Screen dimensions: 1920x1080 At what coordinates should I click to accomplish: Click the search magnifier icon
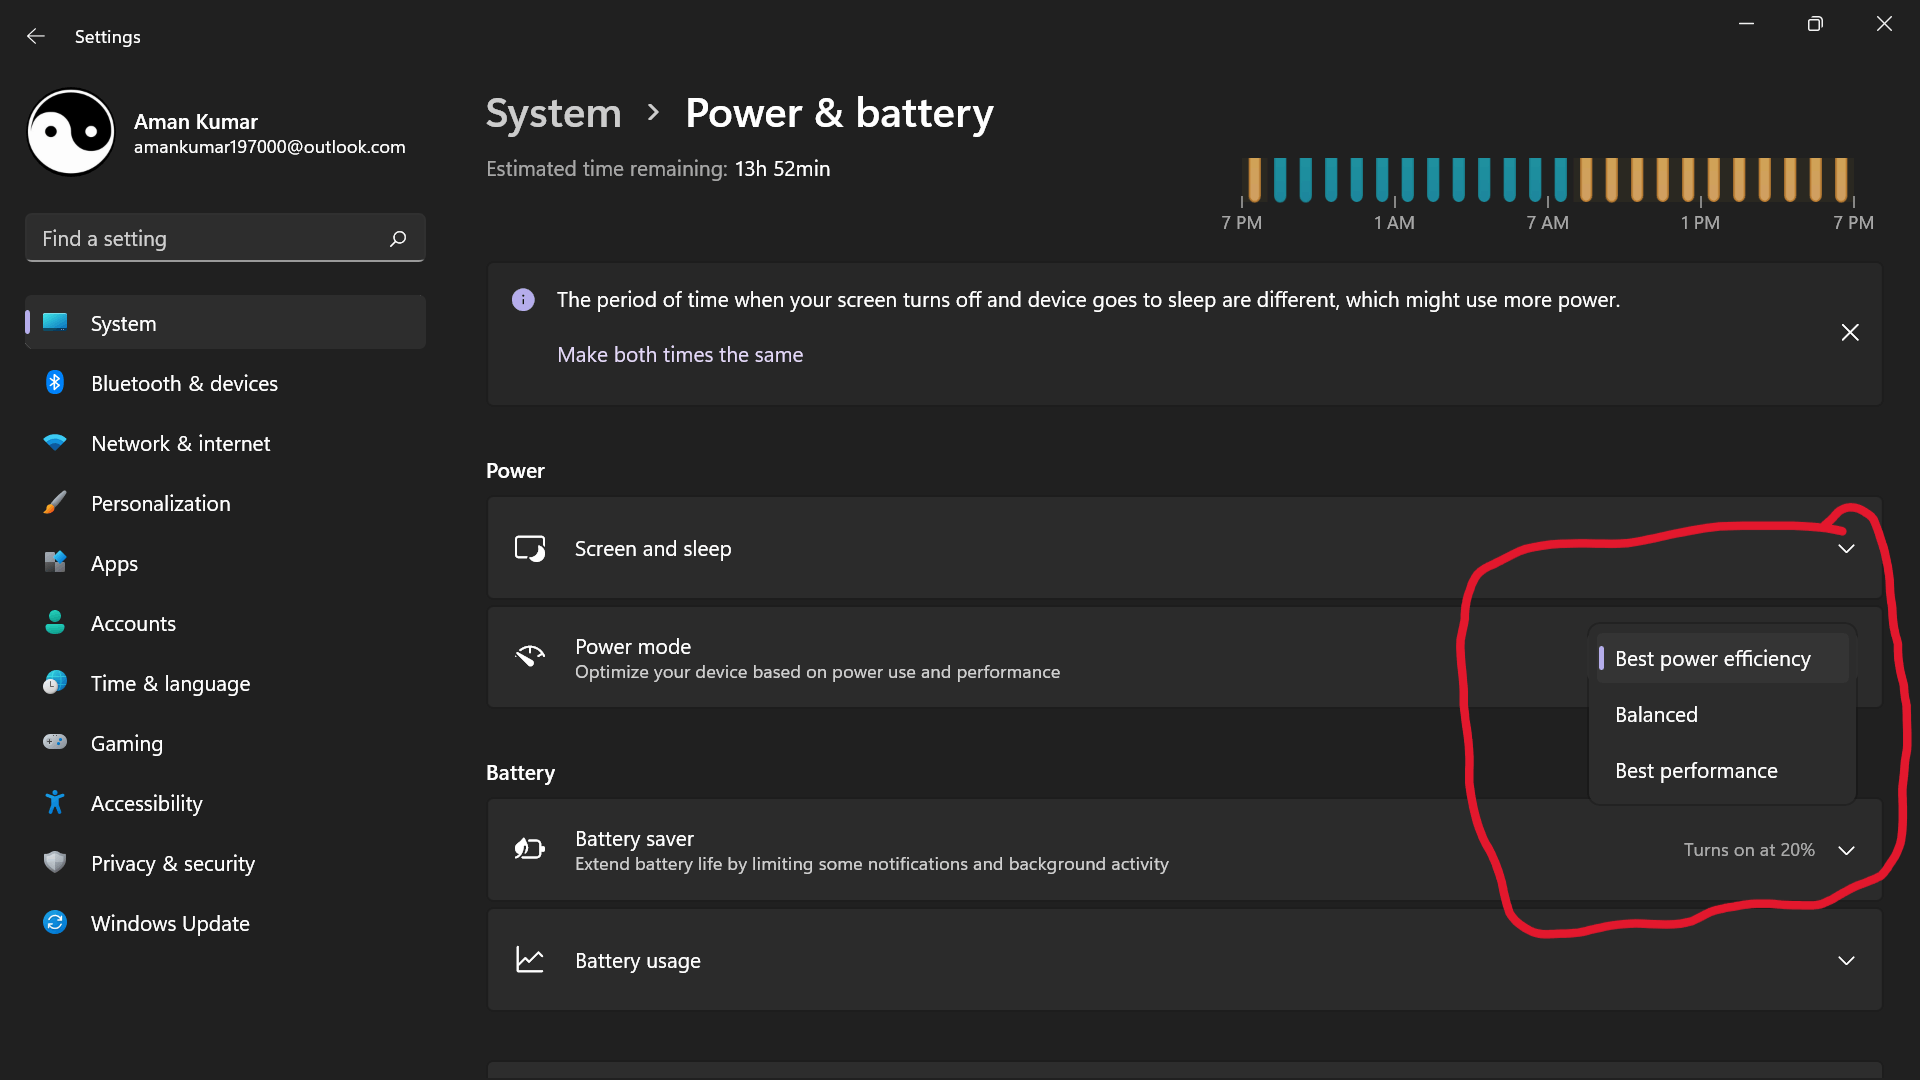(x=398, y=239)
